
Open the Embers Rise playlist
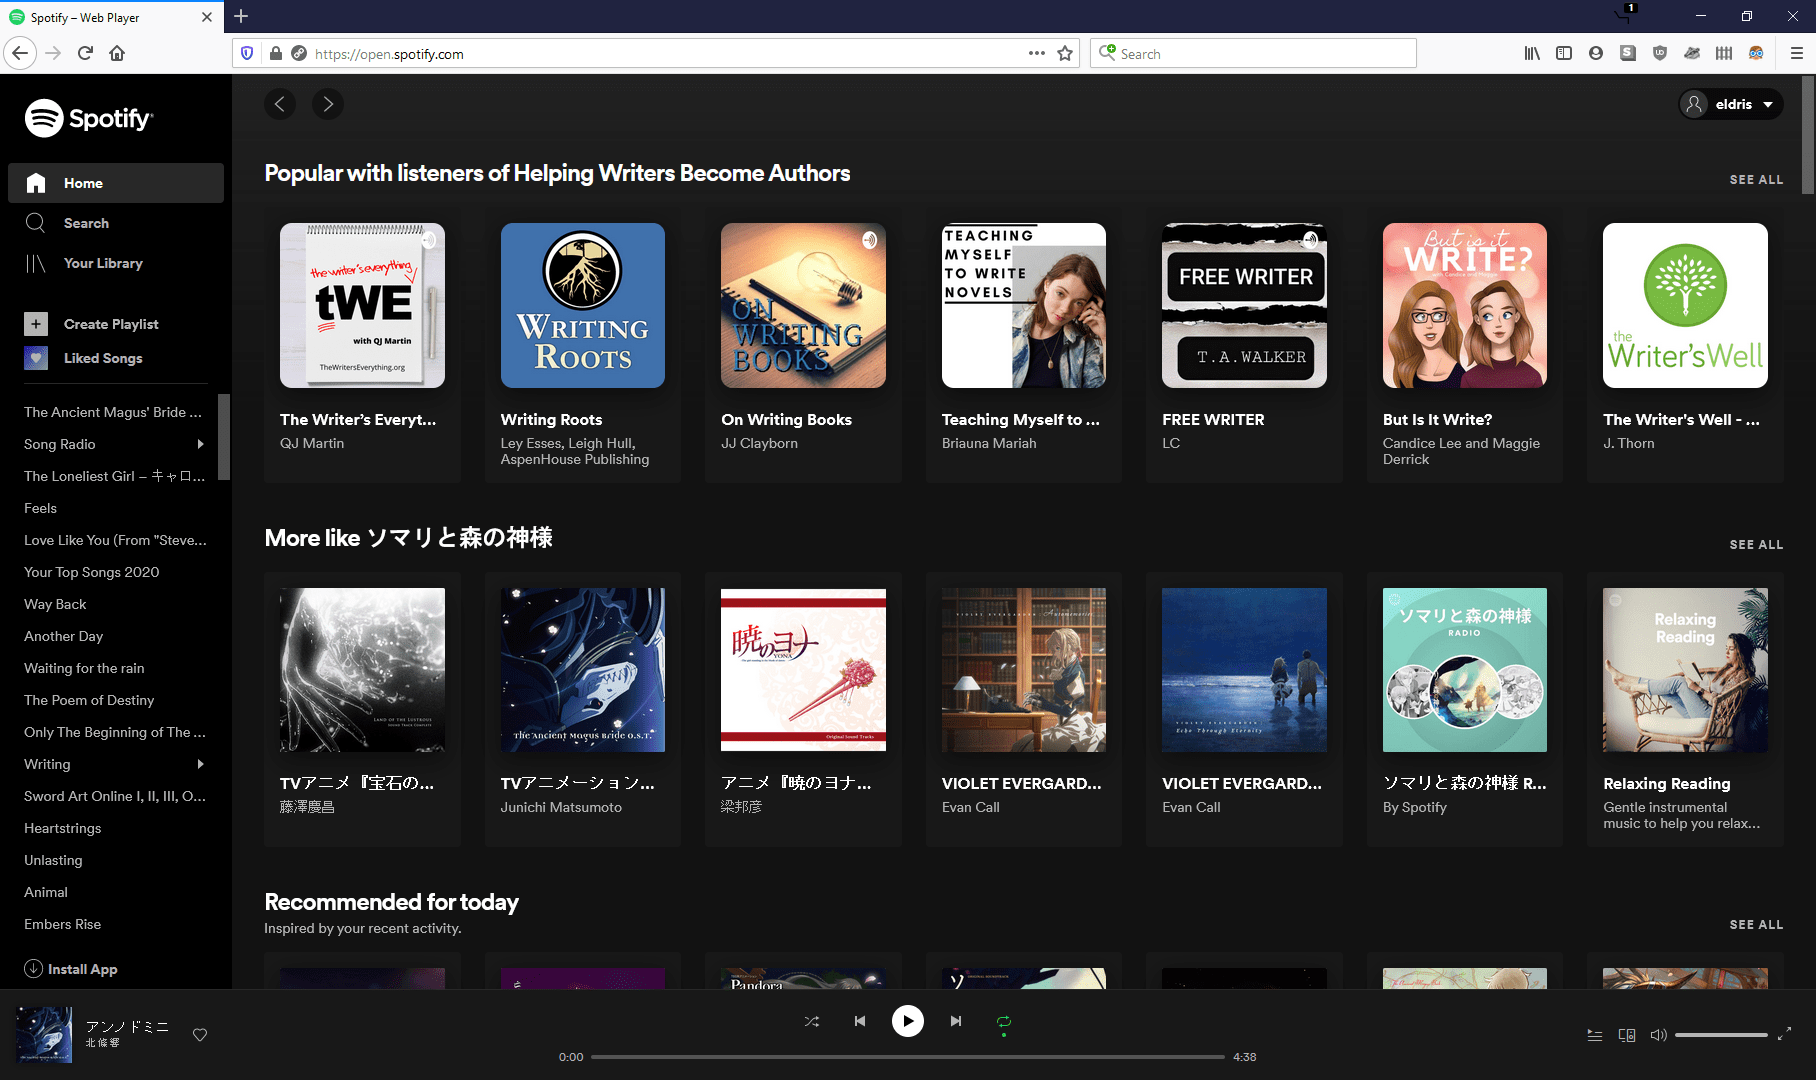tap(62, 924)
